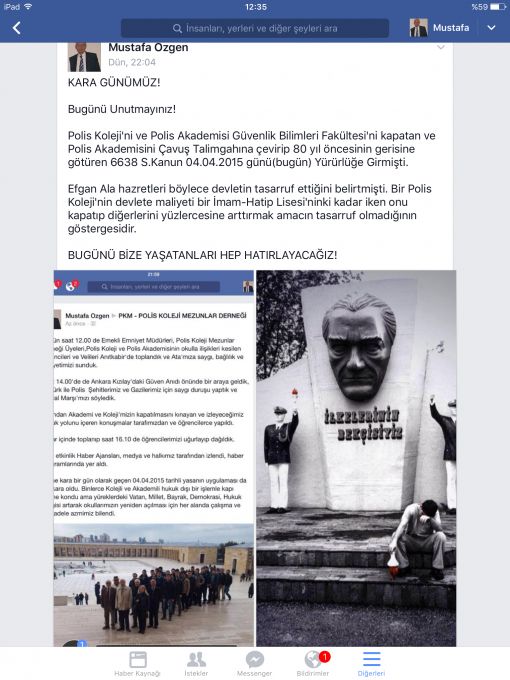Image resolution: width=510 pixels, height=680 pixels.
Task: Open Mustafa Özgen author avatar
Action: coord(84,57)
